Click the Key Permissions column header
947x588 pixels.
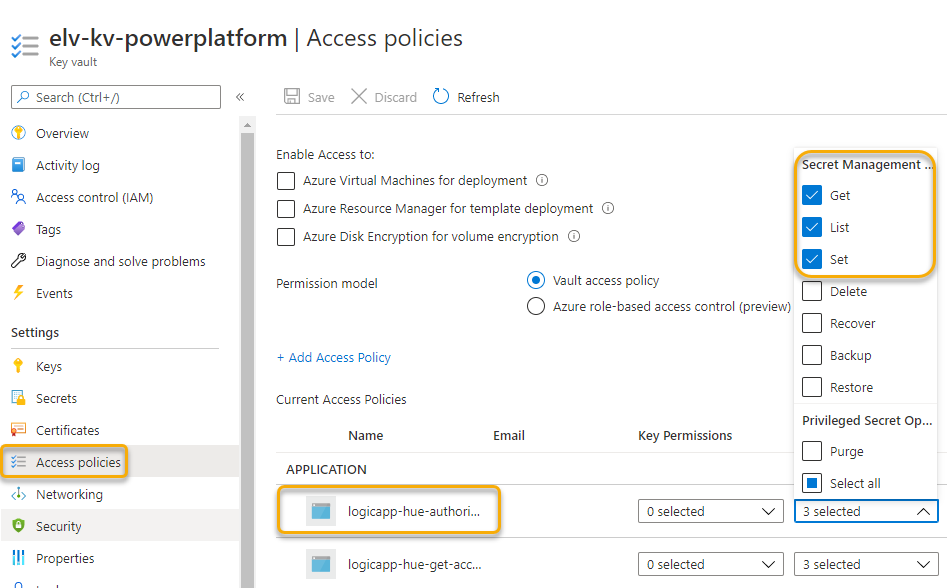point(685,435)
